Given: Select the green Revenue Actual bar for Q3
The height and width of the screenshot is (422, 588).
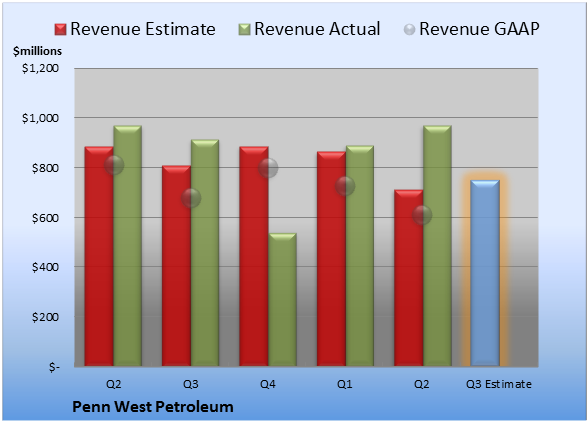Looking at the screenshot, I should [x=205, y=253].
